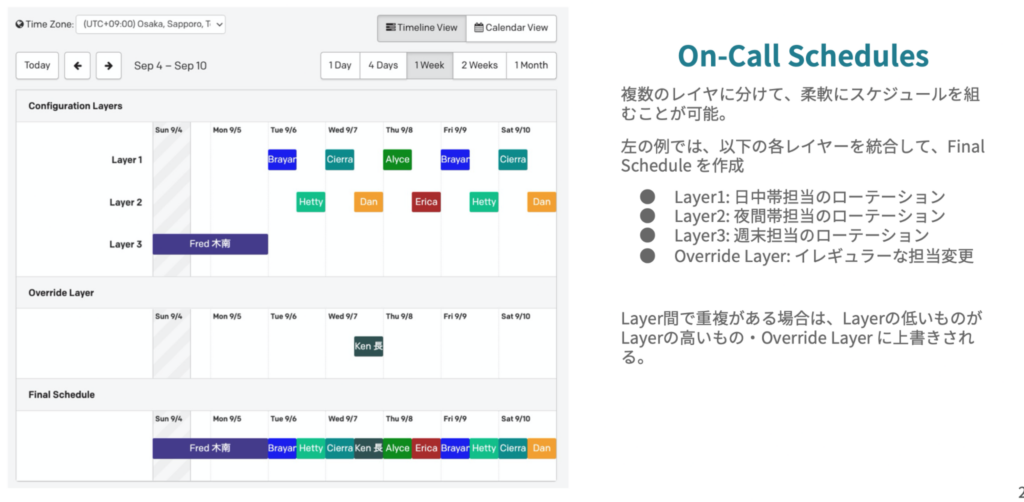Click the last Dan shift in Final Schedule
The image size is (1024, 502).
[541, 449]
